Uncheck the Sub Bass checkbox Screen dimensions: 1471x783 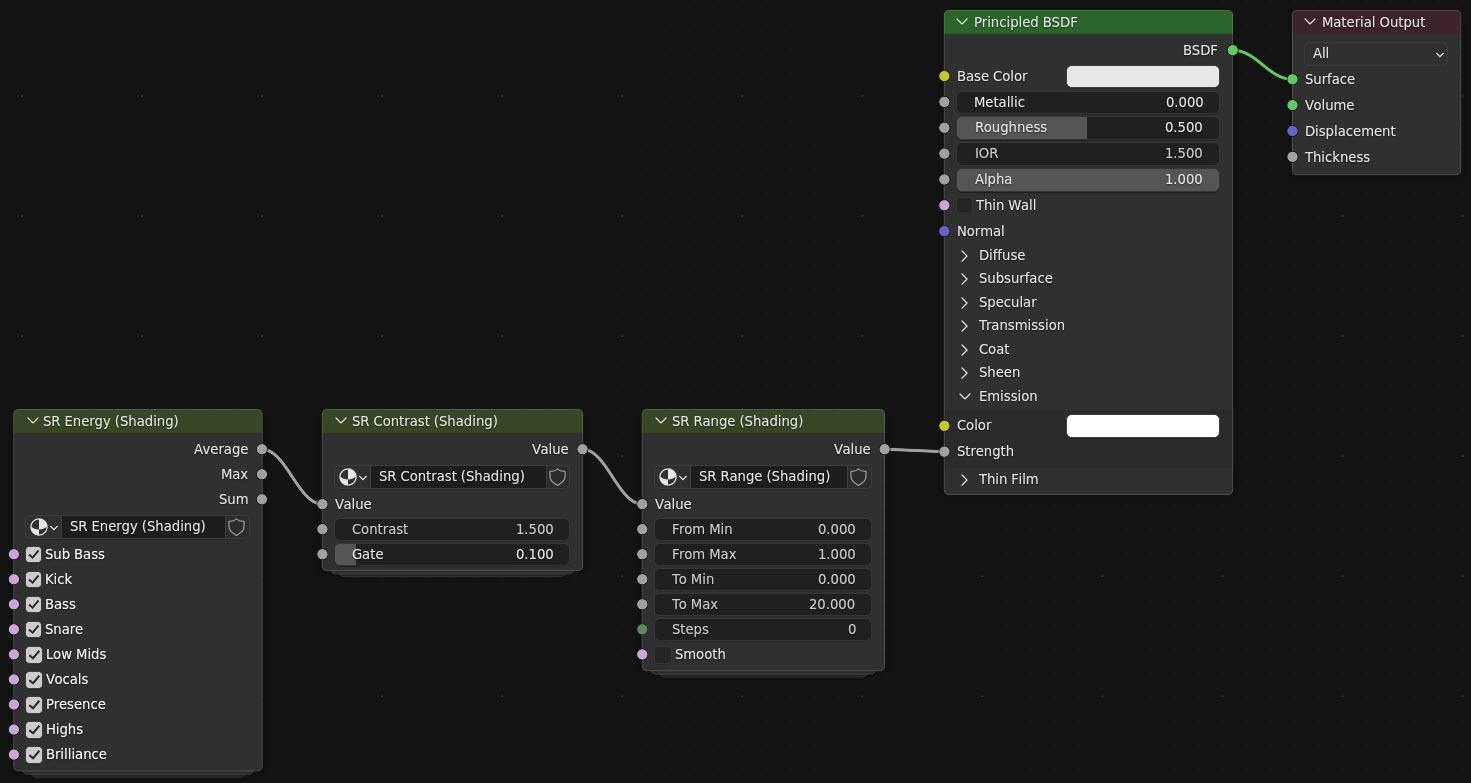click(34, 554)
